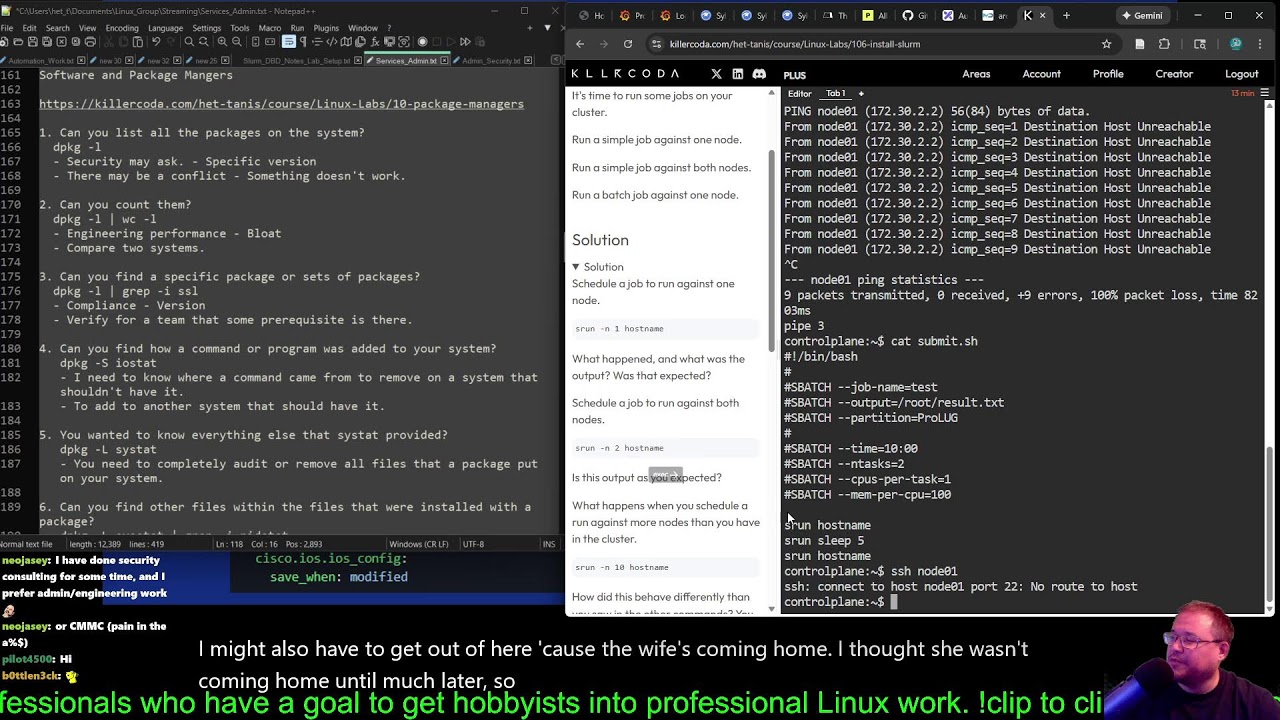Open Notepad++ tab list dropdown arrow

547,28
